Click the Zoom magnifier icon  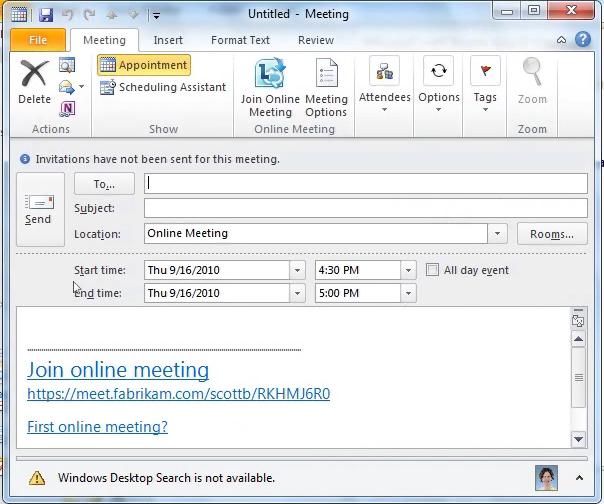pyautogui.click(x=532, y=72)
